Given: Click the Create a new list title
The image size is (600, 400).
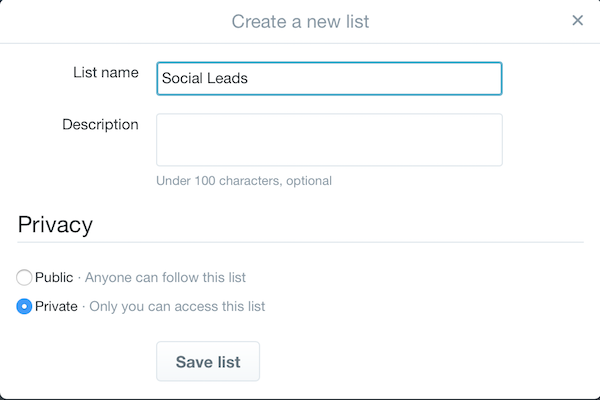Looking at the screenshot, I should coord(300,21).
